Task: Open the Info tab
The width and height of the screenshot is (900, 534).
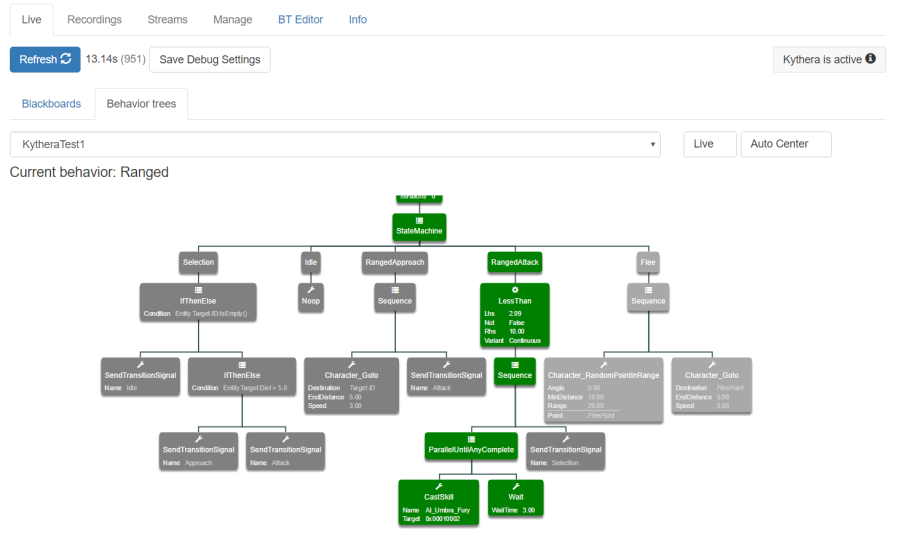Action: [358, 19]
